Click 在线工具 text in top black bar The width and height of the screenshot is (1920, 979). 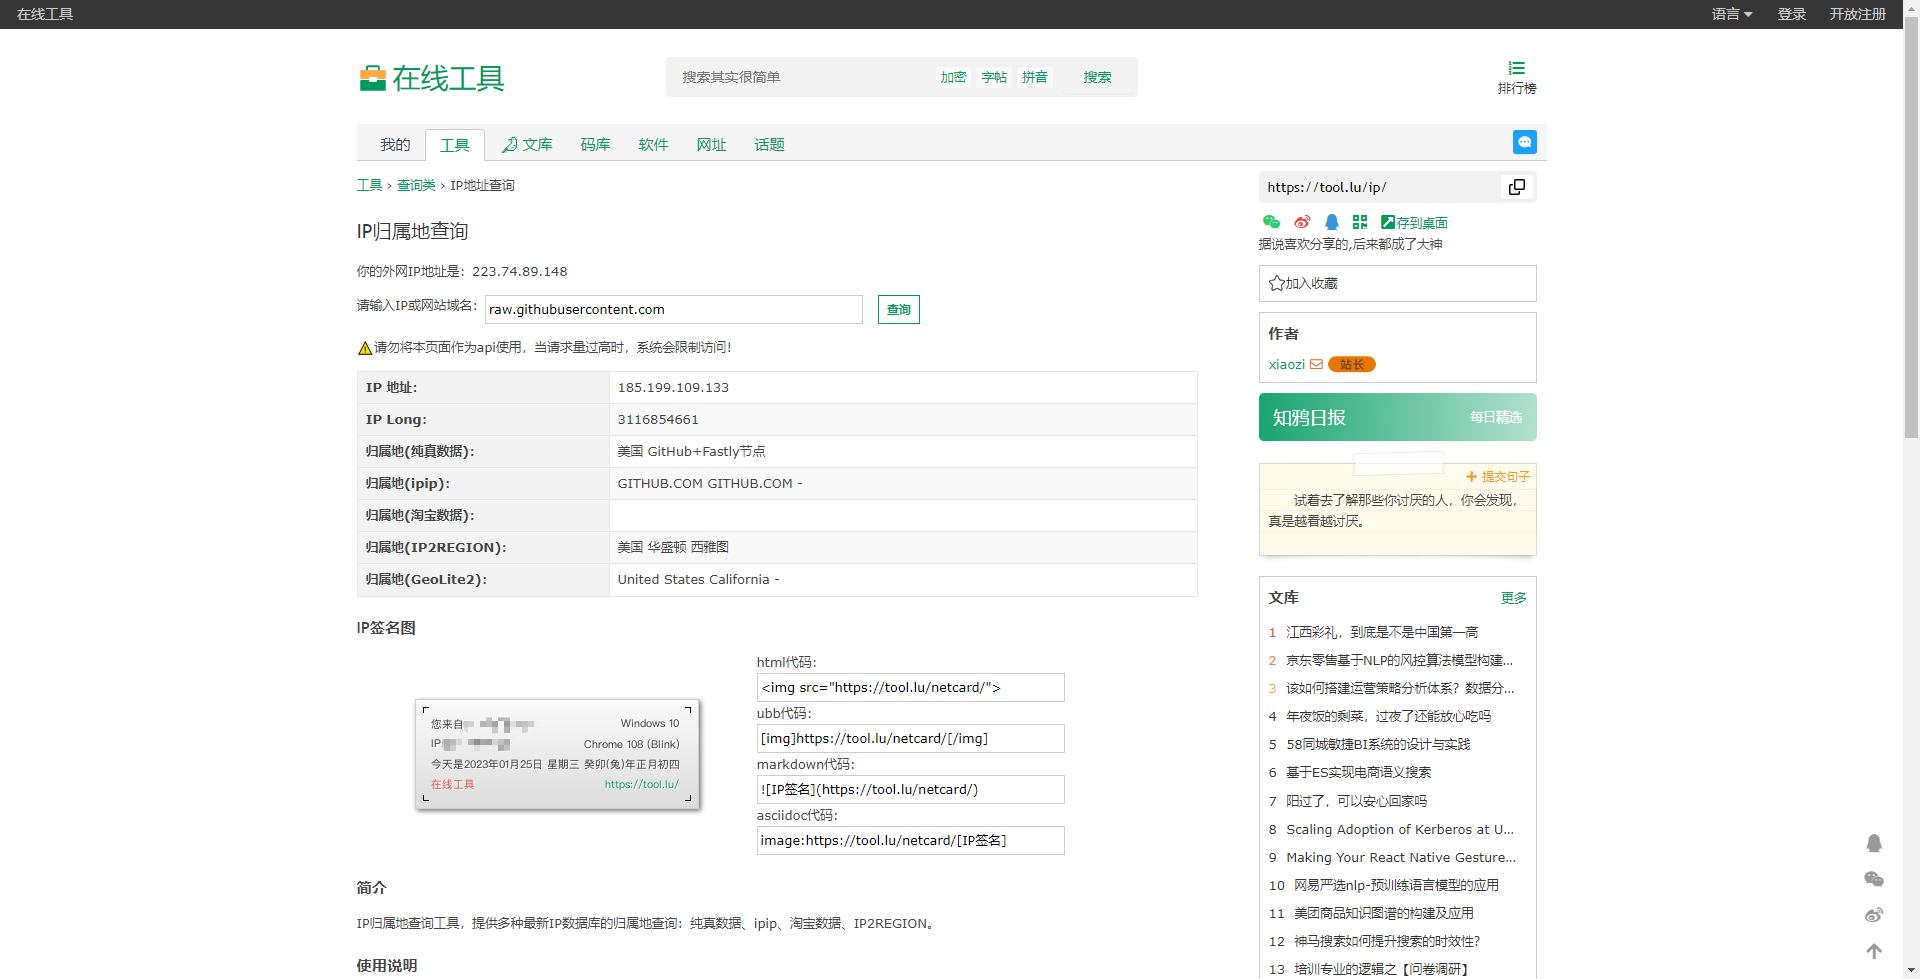(x=45, y=14)
